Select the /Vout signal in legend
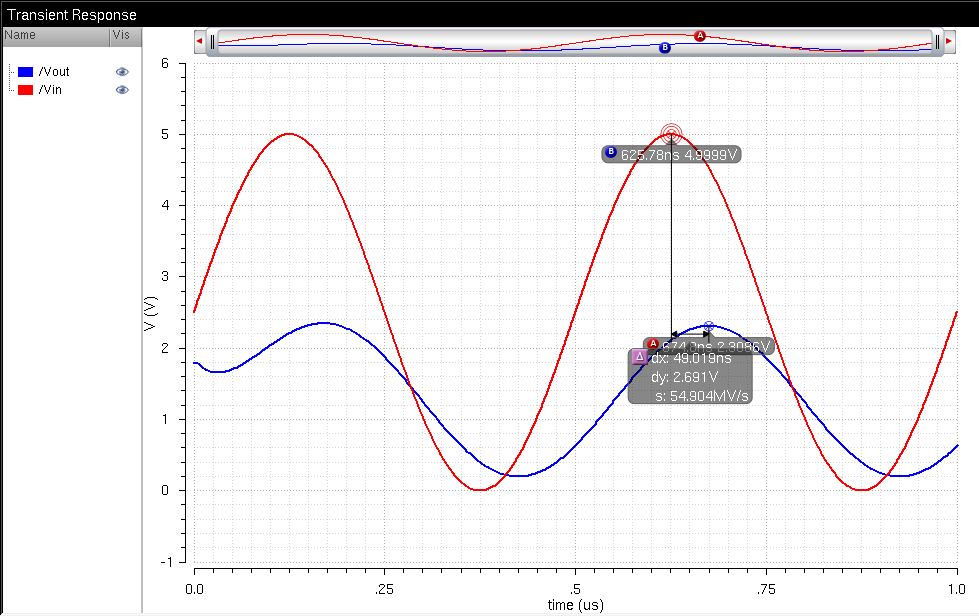The width and height of the screenshot is (979, 616). pos(54,72)
